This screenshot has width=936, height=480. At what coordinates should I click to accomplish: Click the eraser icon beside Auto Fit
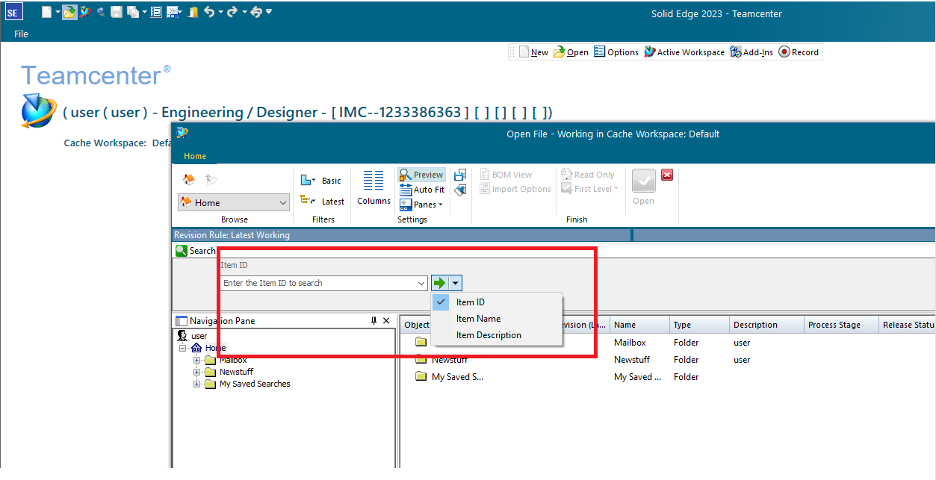pos(460,190)
